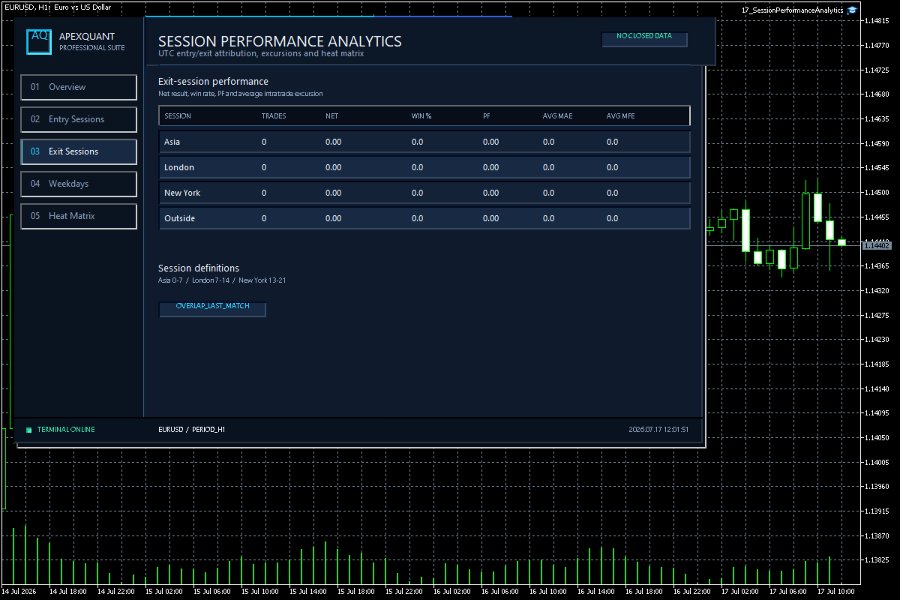900x600 pixels.
Task: Click the SESSION PERFORMANCE ANALYTICS title
Action: click(280, 41)
